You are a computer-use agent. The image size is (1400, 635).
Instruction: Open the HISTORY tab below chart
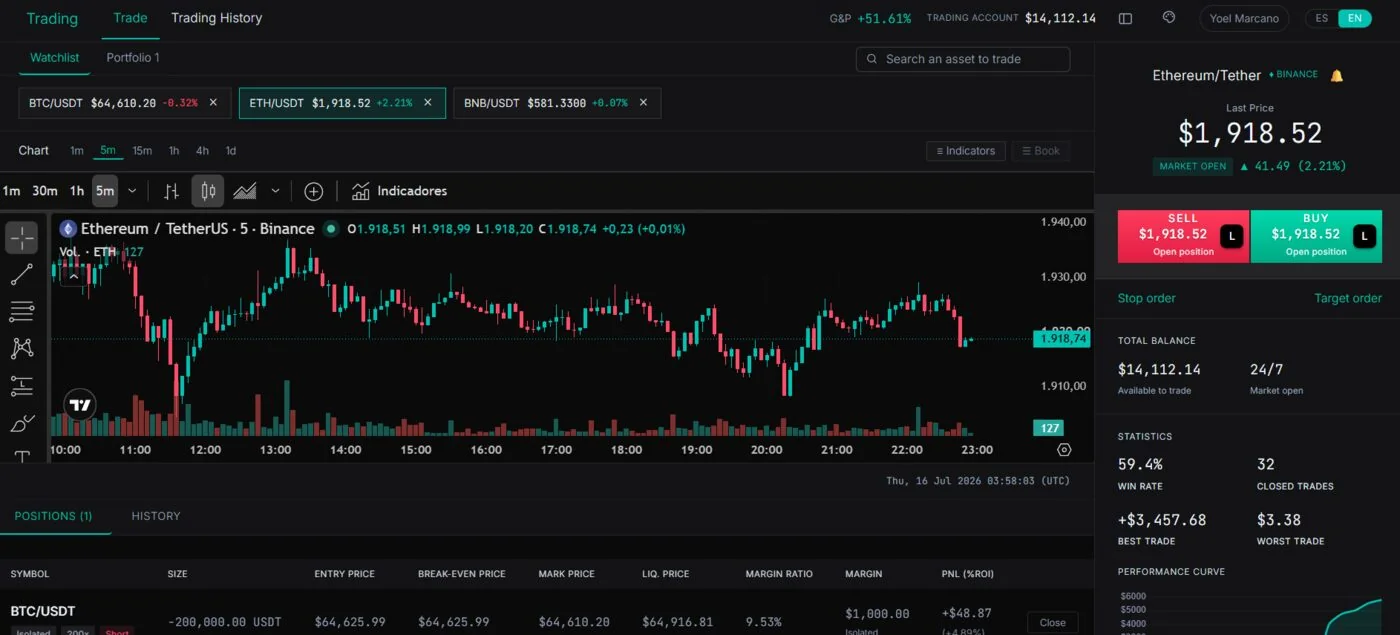156,516
